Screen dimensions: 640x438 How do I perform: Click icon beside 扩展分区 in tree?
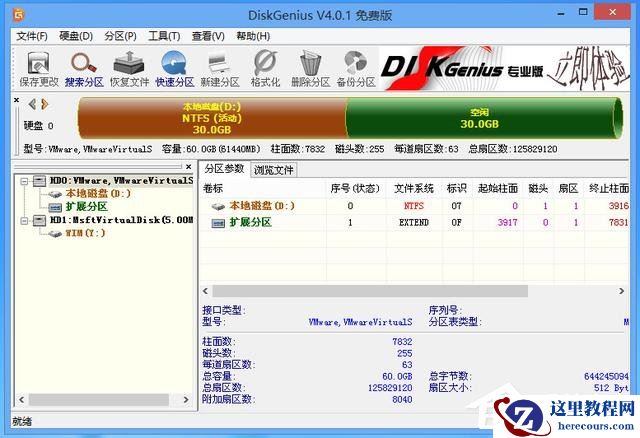55,207
